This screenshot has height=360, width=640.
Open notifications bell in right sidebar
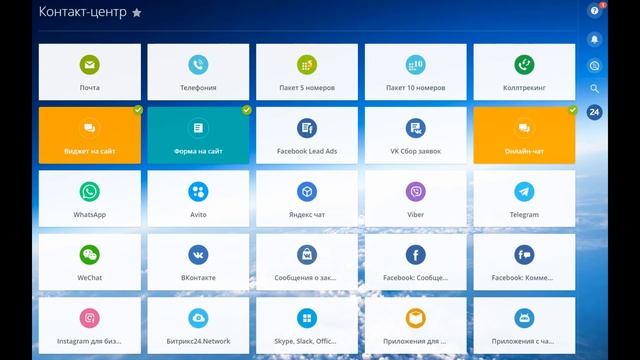594,39
